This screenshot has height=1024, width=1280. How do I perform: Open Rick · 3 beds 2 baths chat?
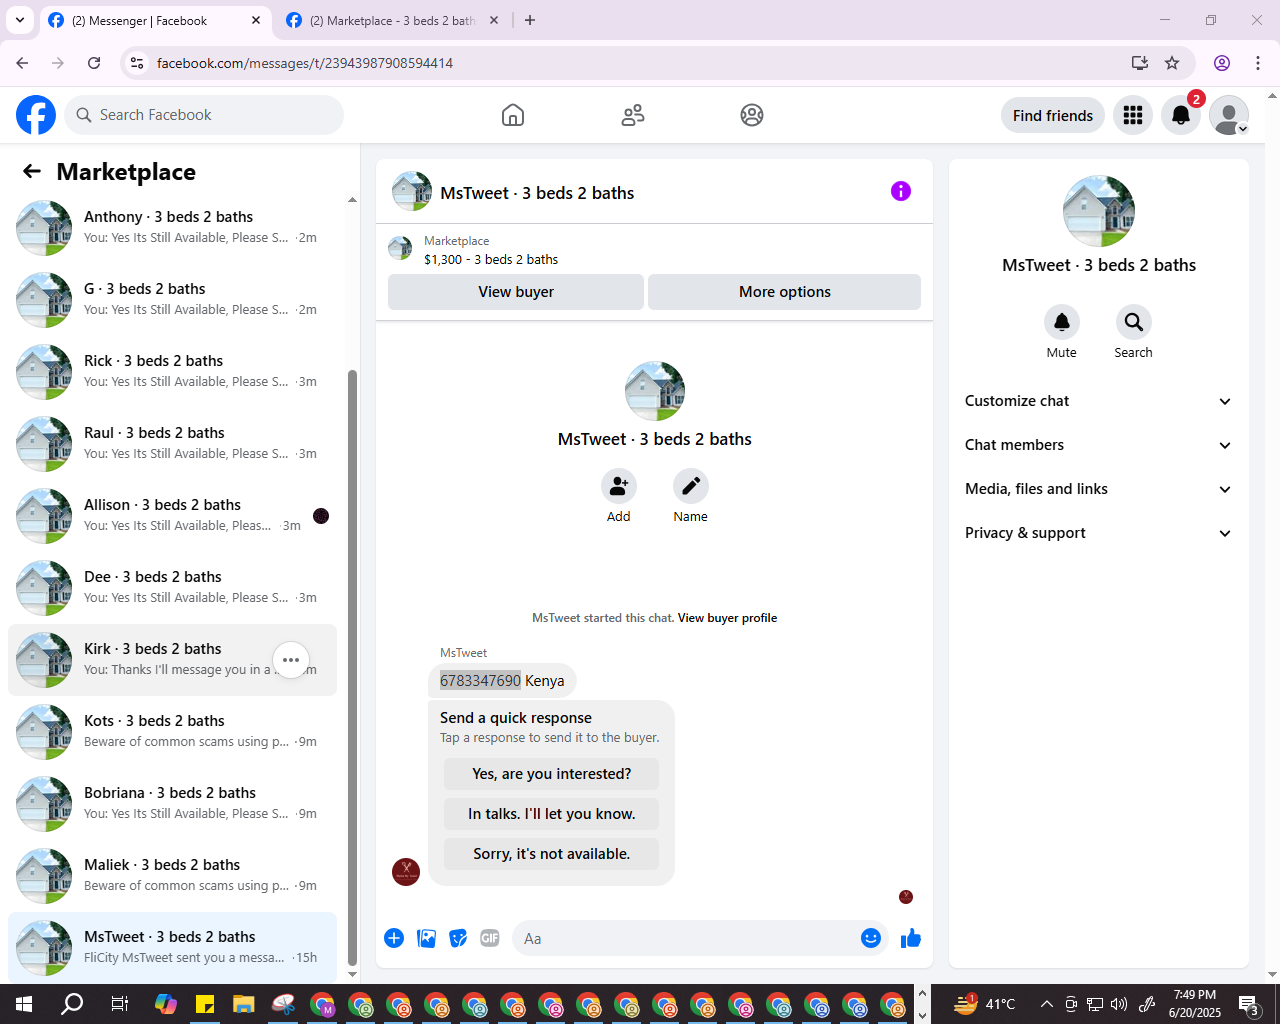click(172, 371)
